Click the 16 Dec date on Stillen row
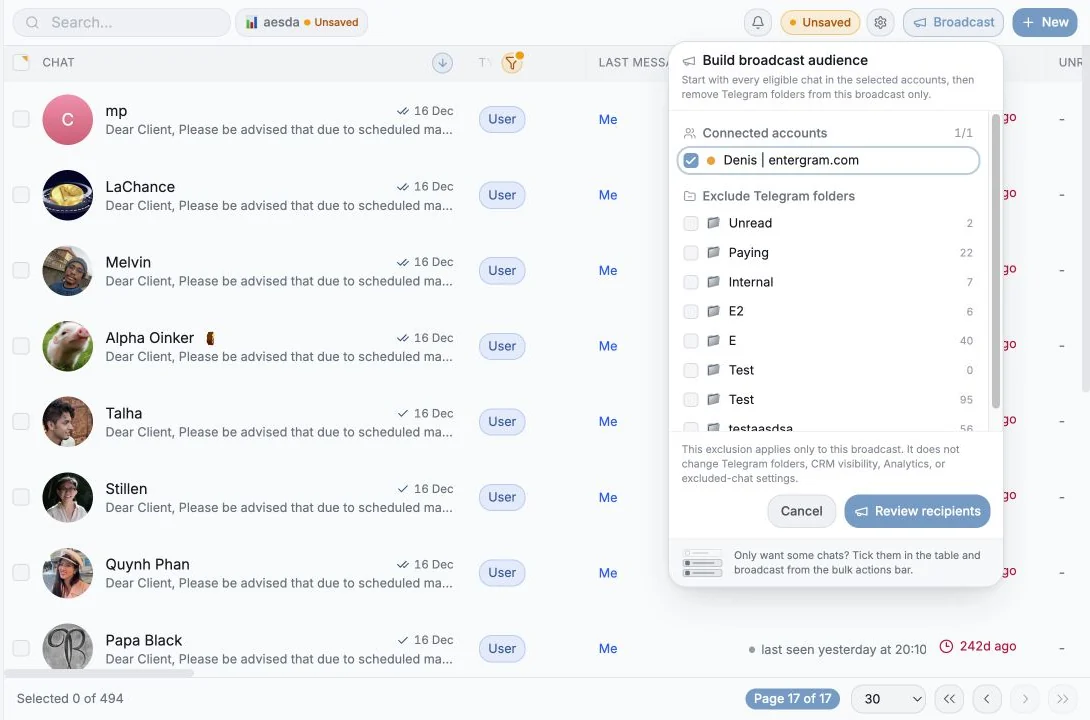This screenshot has height=720, width=1090. tap(433, 489)
